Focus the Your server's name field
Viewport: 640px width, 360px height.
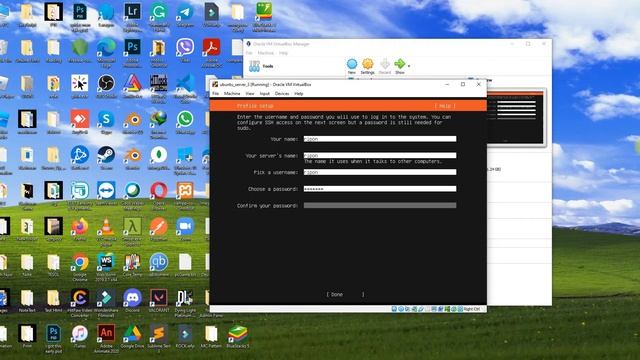(380, 155)
